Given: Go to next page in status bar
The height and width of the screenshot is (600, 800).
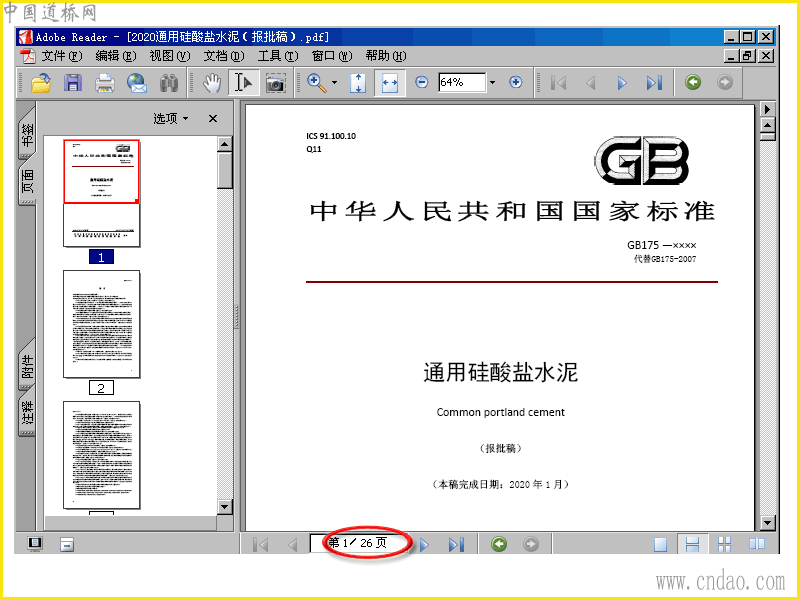Looking at the screenshot, I should click(x=424, y=544).
